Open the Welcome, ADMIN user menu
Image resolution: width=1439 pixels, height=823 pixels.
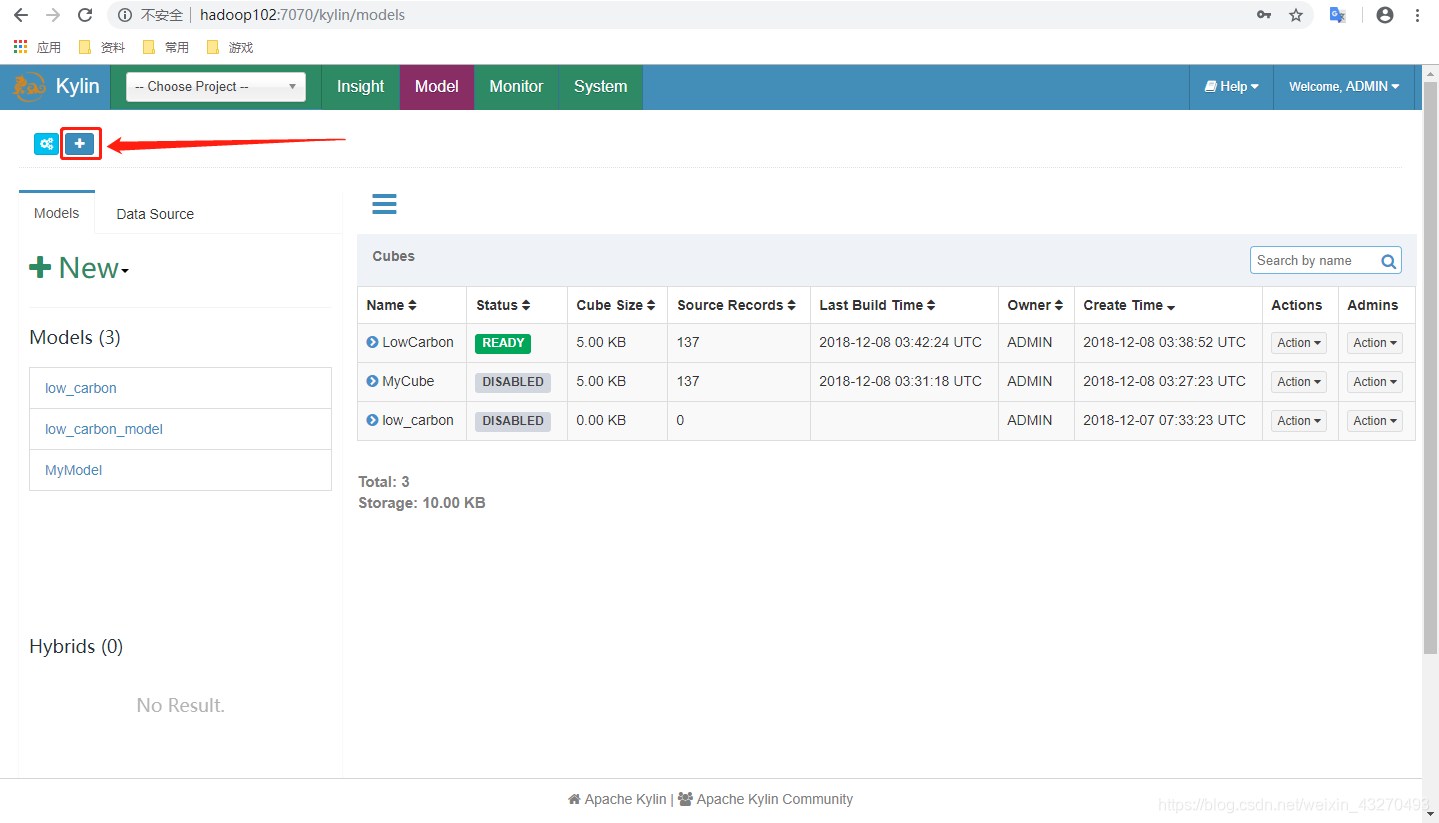[1344, 87]
